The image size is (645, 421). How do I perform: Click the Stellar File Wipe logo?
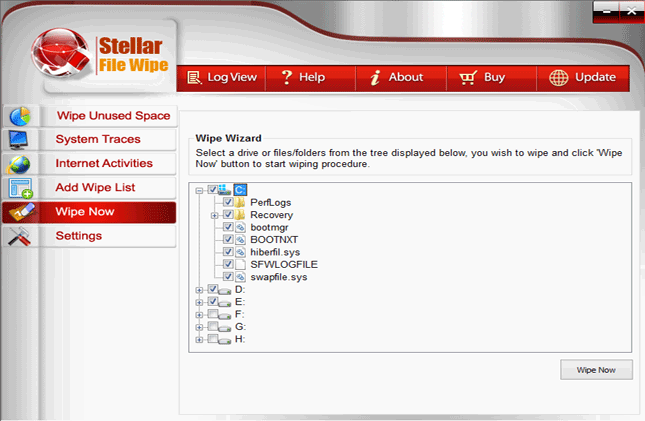(100, 55)
